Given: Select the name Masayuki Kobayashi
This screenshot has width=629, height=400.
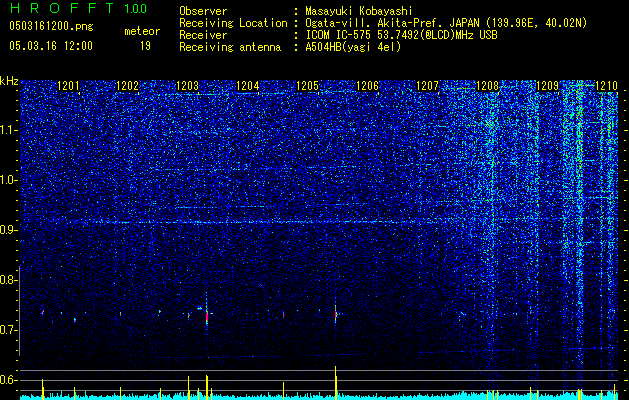Looking at the screenshot, I should pos(359,11).
